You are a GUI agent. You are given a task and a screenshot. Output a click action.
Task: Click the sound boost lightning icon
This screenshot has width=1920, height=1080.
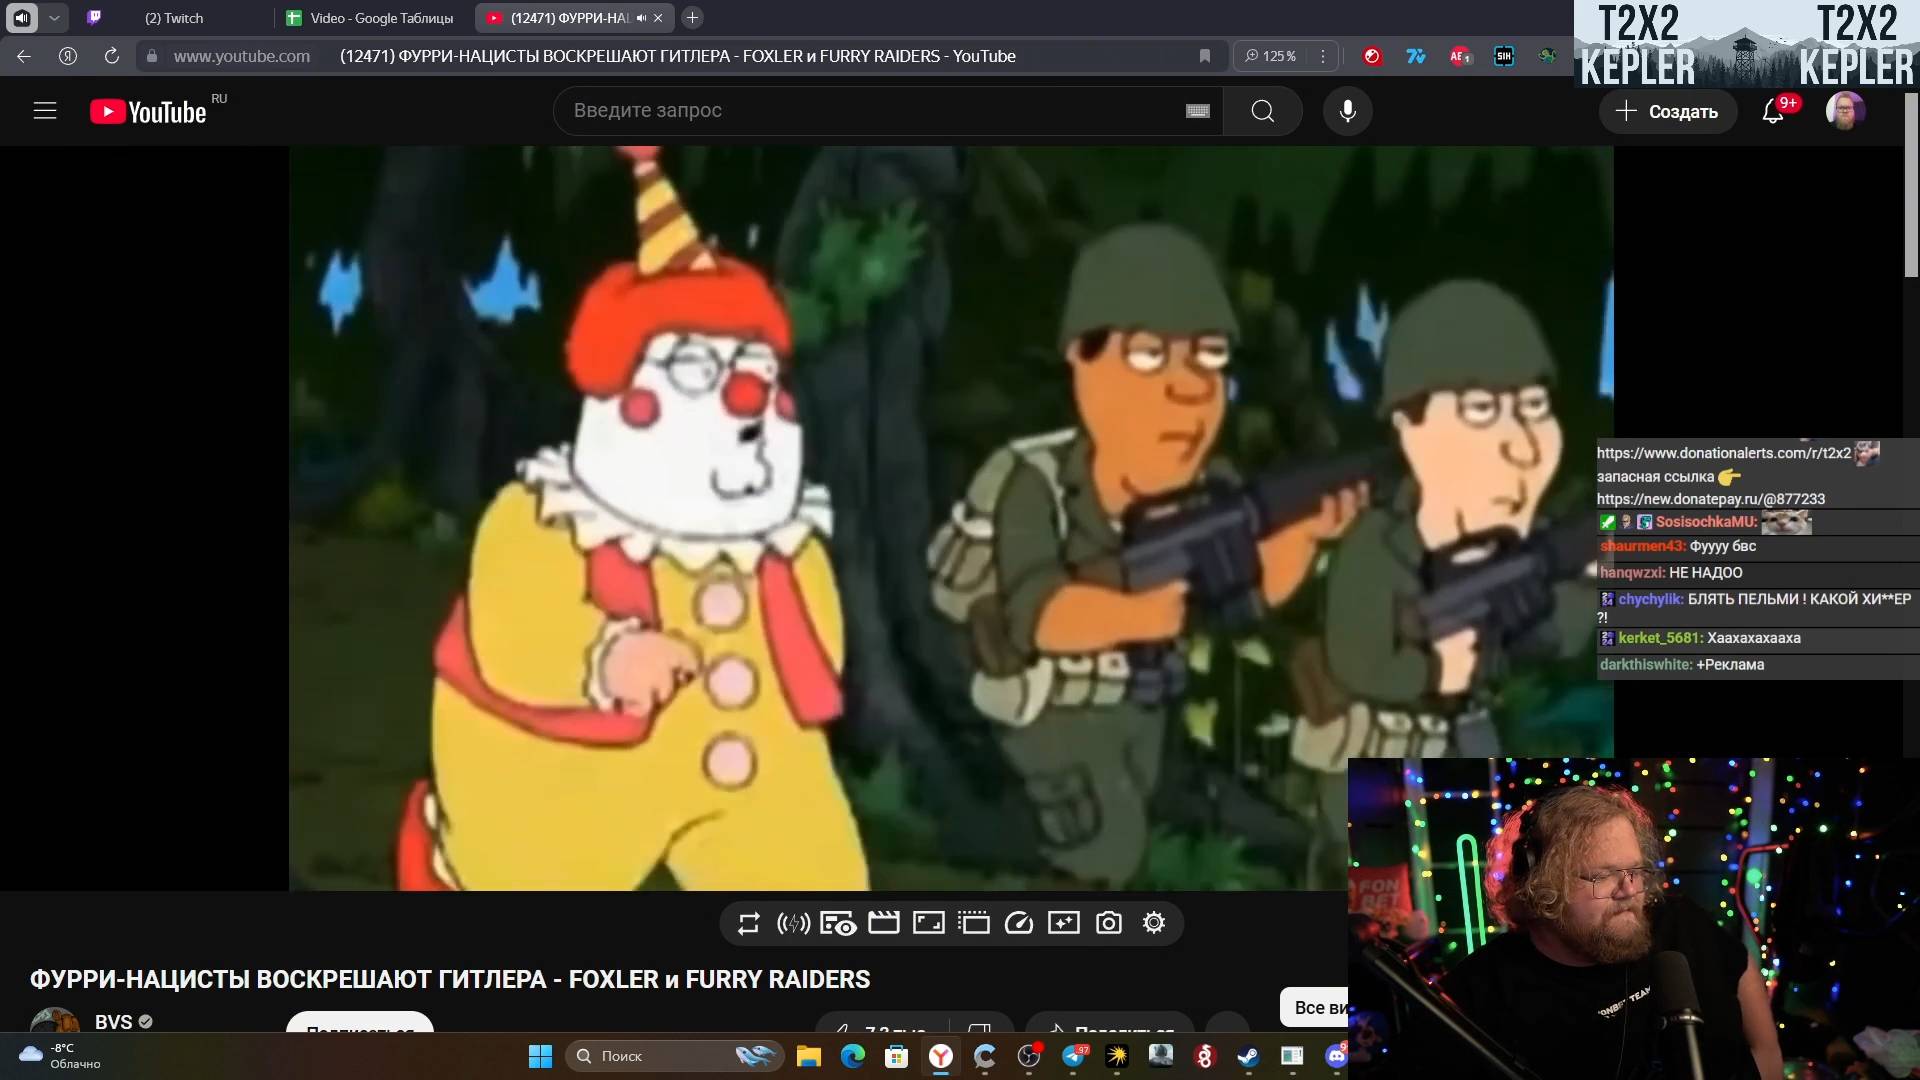tap(793, 923)
